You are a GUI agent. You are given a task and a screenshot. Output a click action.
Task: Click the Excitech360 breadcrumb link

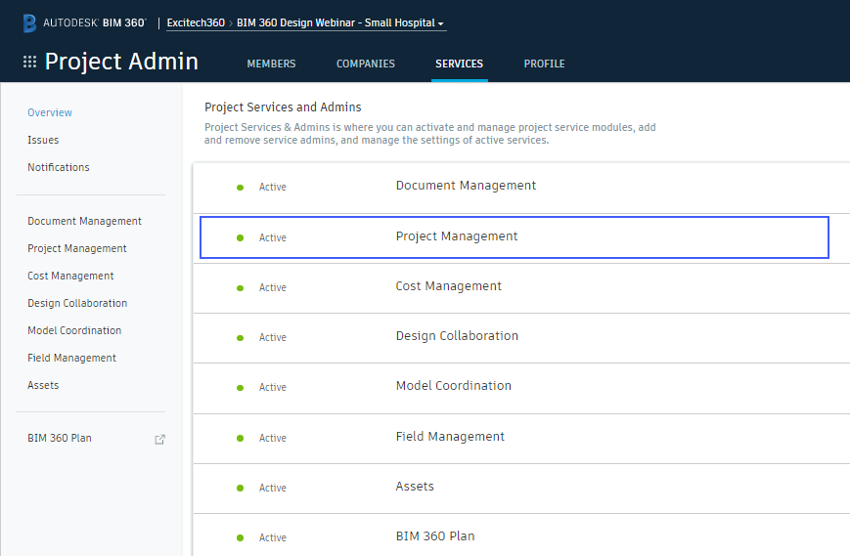click(x=196, y=23)
